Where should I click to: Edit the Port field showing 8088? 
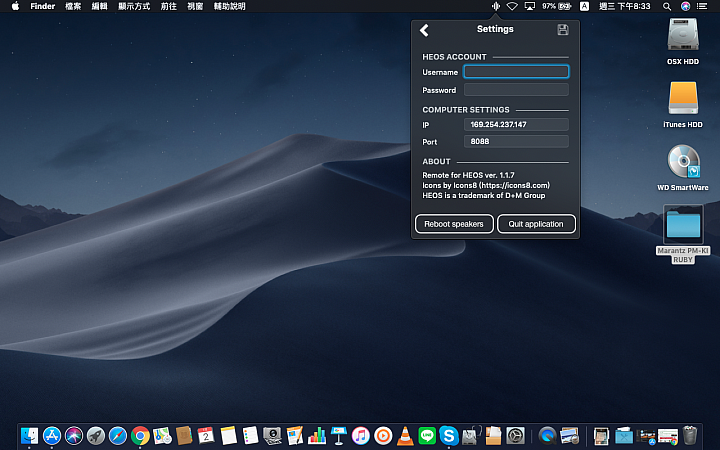[516, 141]
